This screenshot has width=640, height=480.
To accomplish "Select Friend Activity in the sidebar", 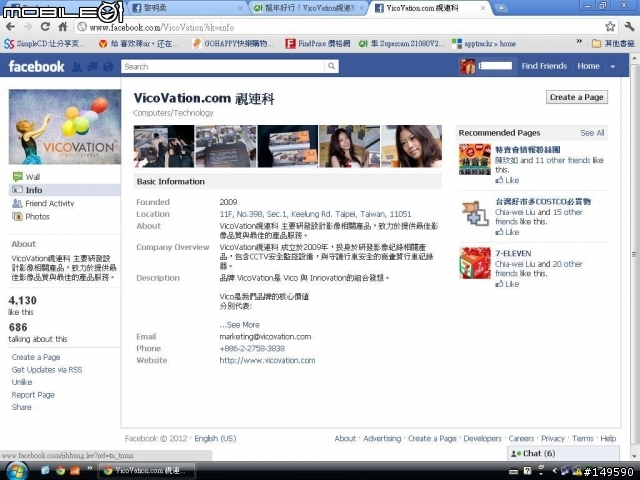I will coord(64,203).
